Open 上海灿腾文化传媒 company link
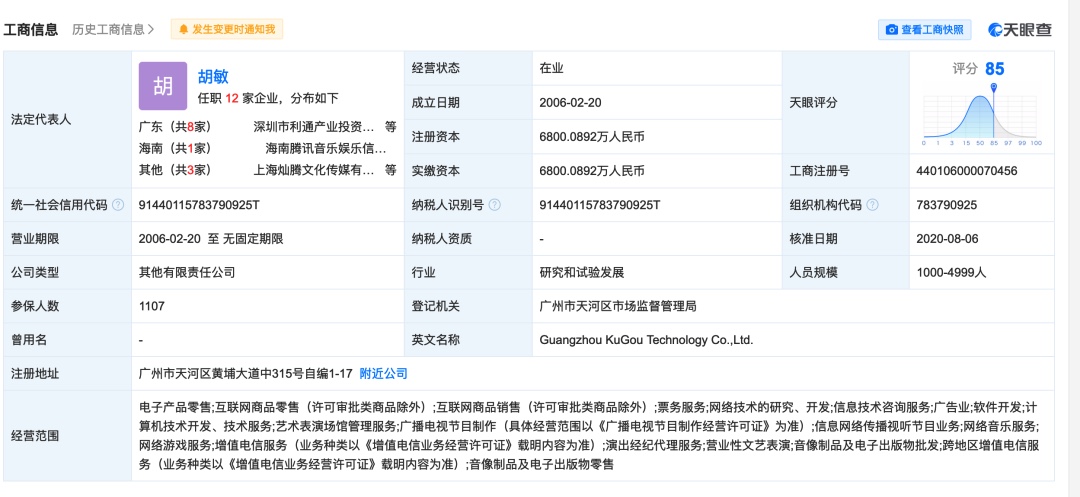This screenshot has width=1080, height=497. (x=314, y=169)
